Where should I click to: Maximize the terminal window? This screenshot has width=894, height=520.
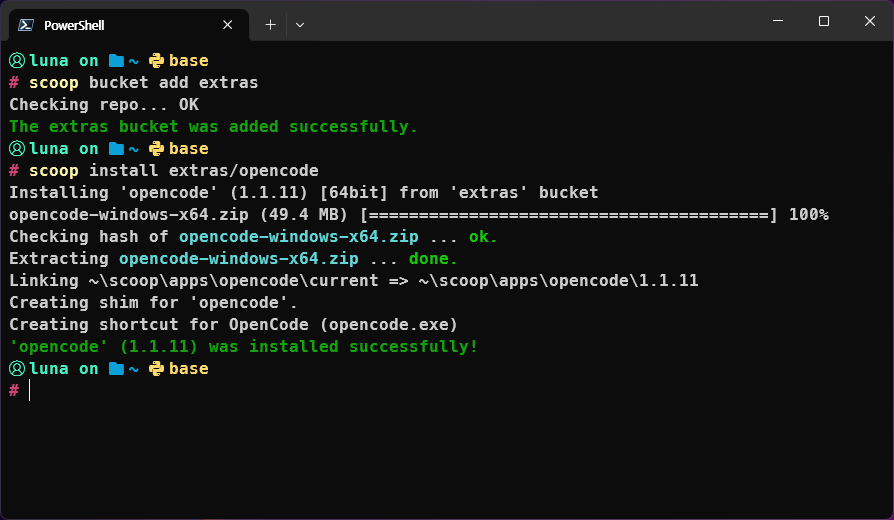[824, 21]
